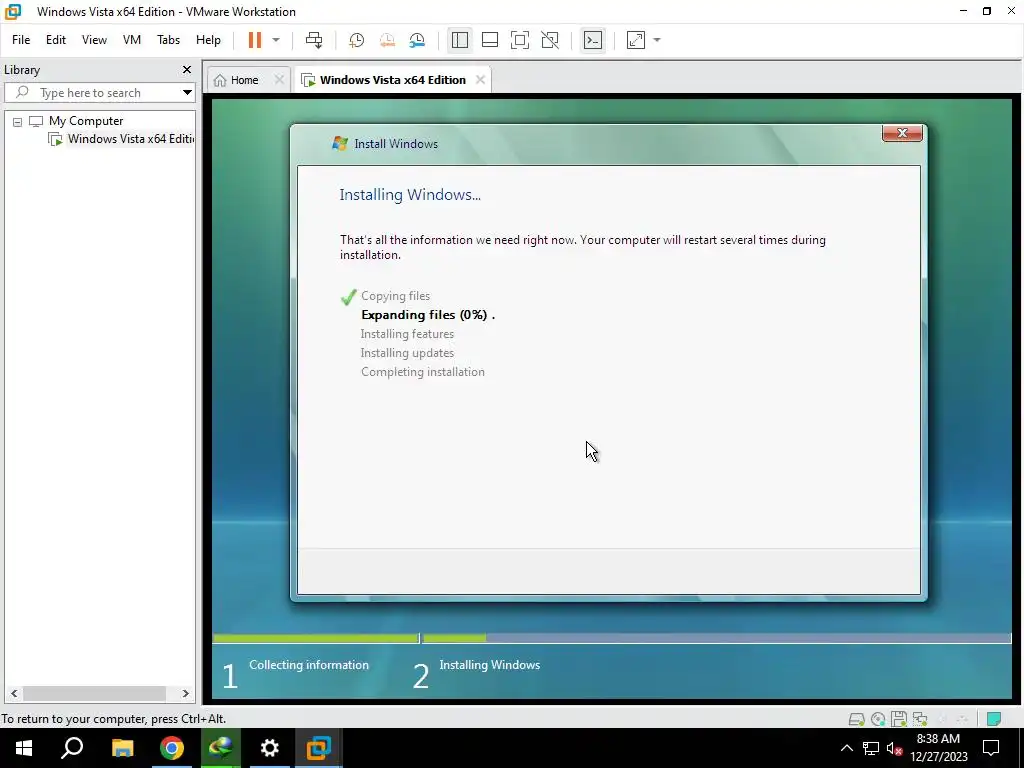Open the View menu
The height and width of the screenshot is (768, 1024).
(94, 40)
